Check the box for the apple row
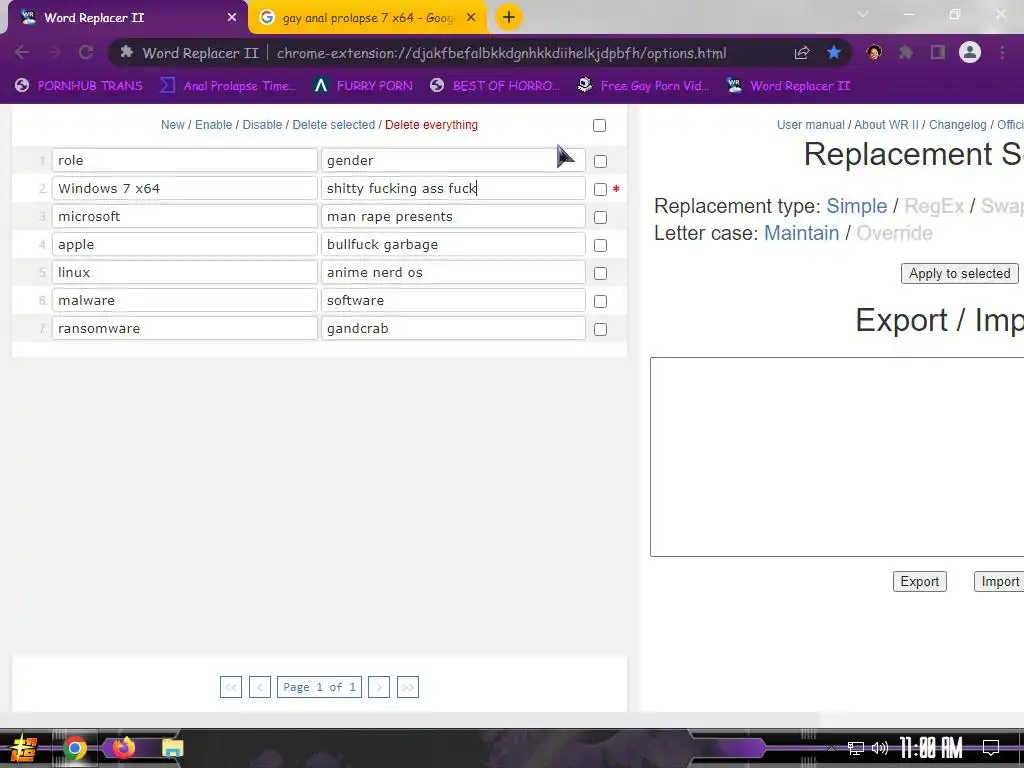The image size is (1024, 768). [601, 246]
